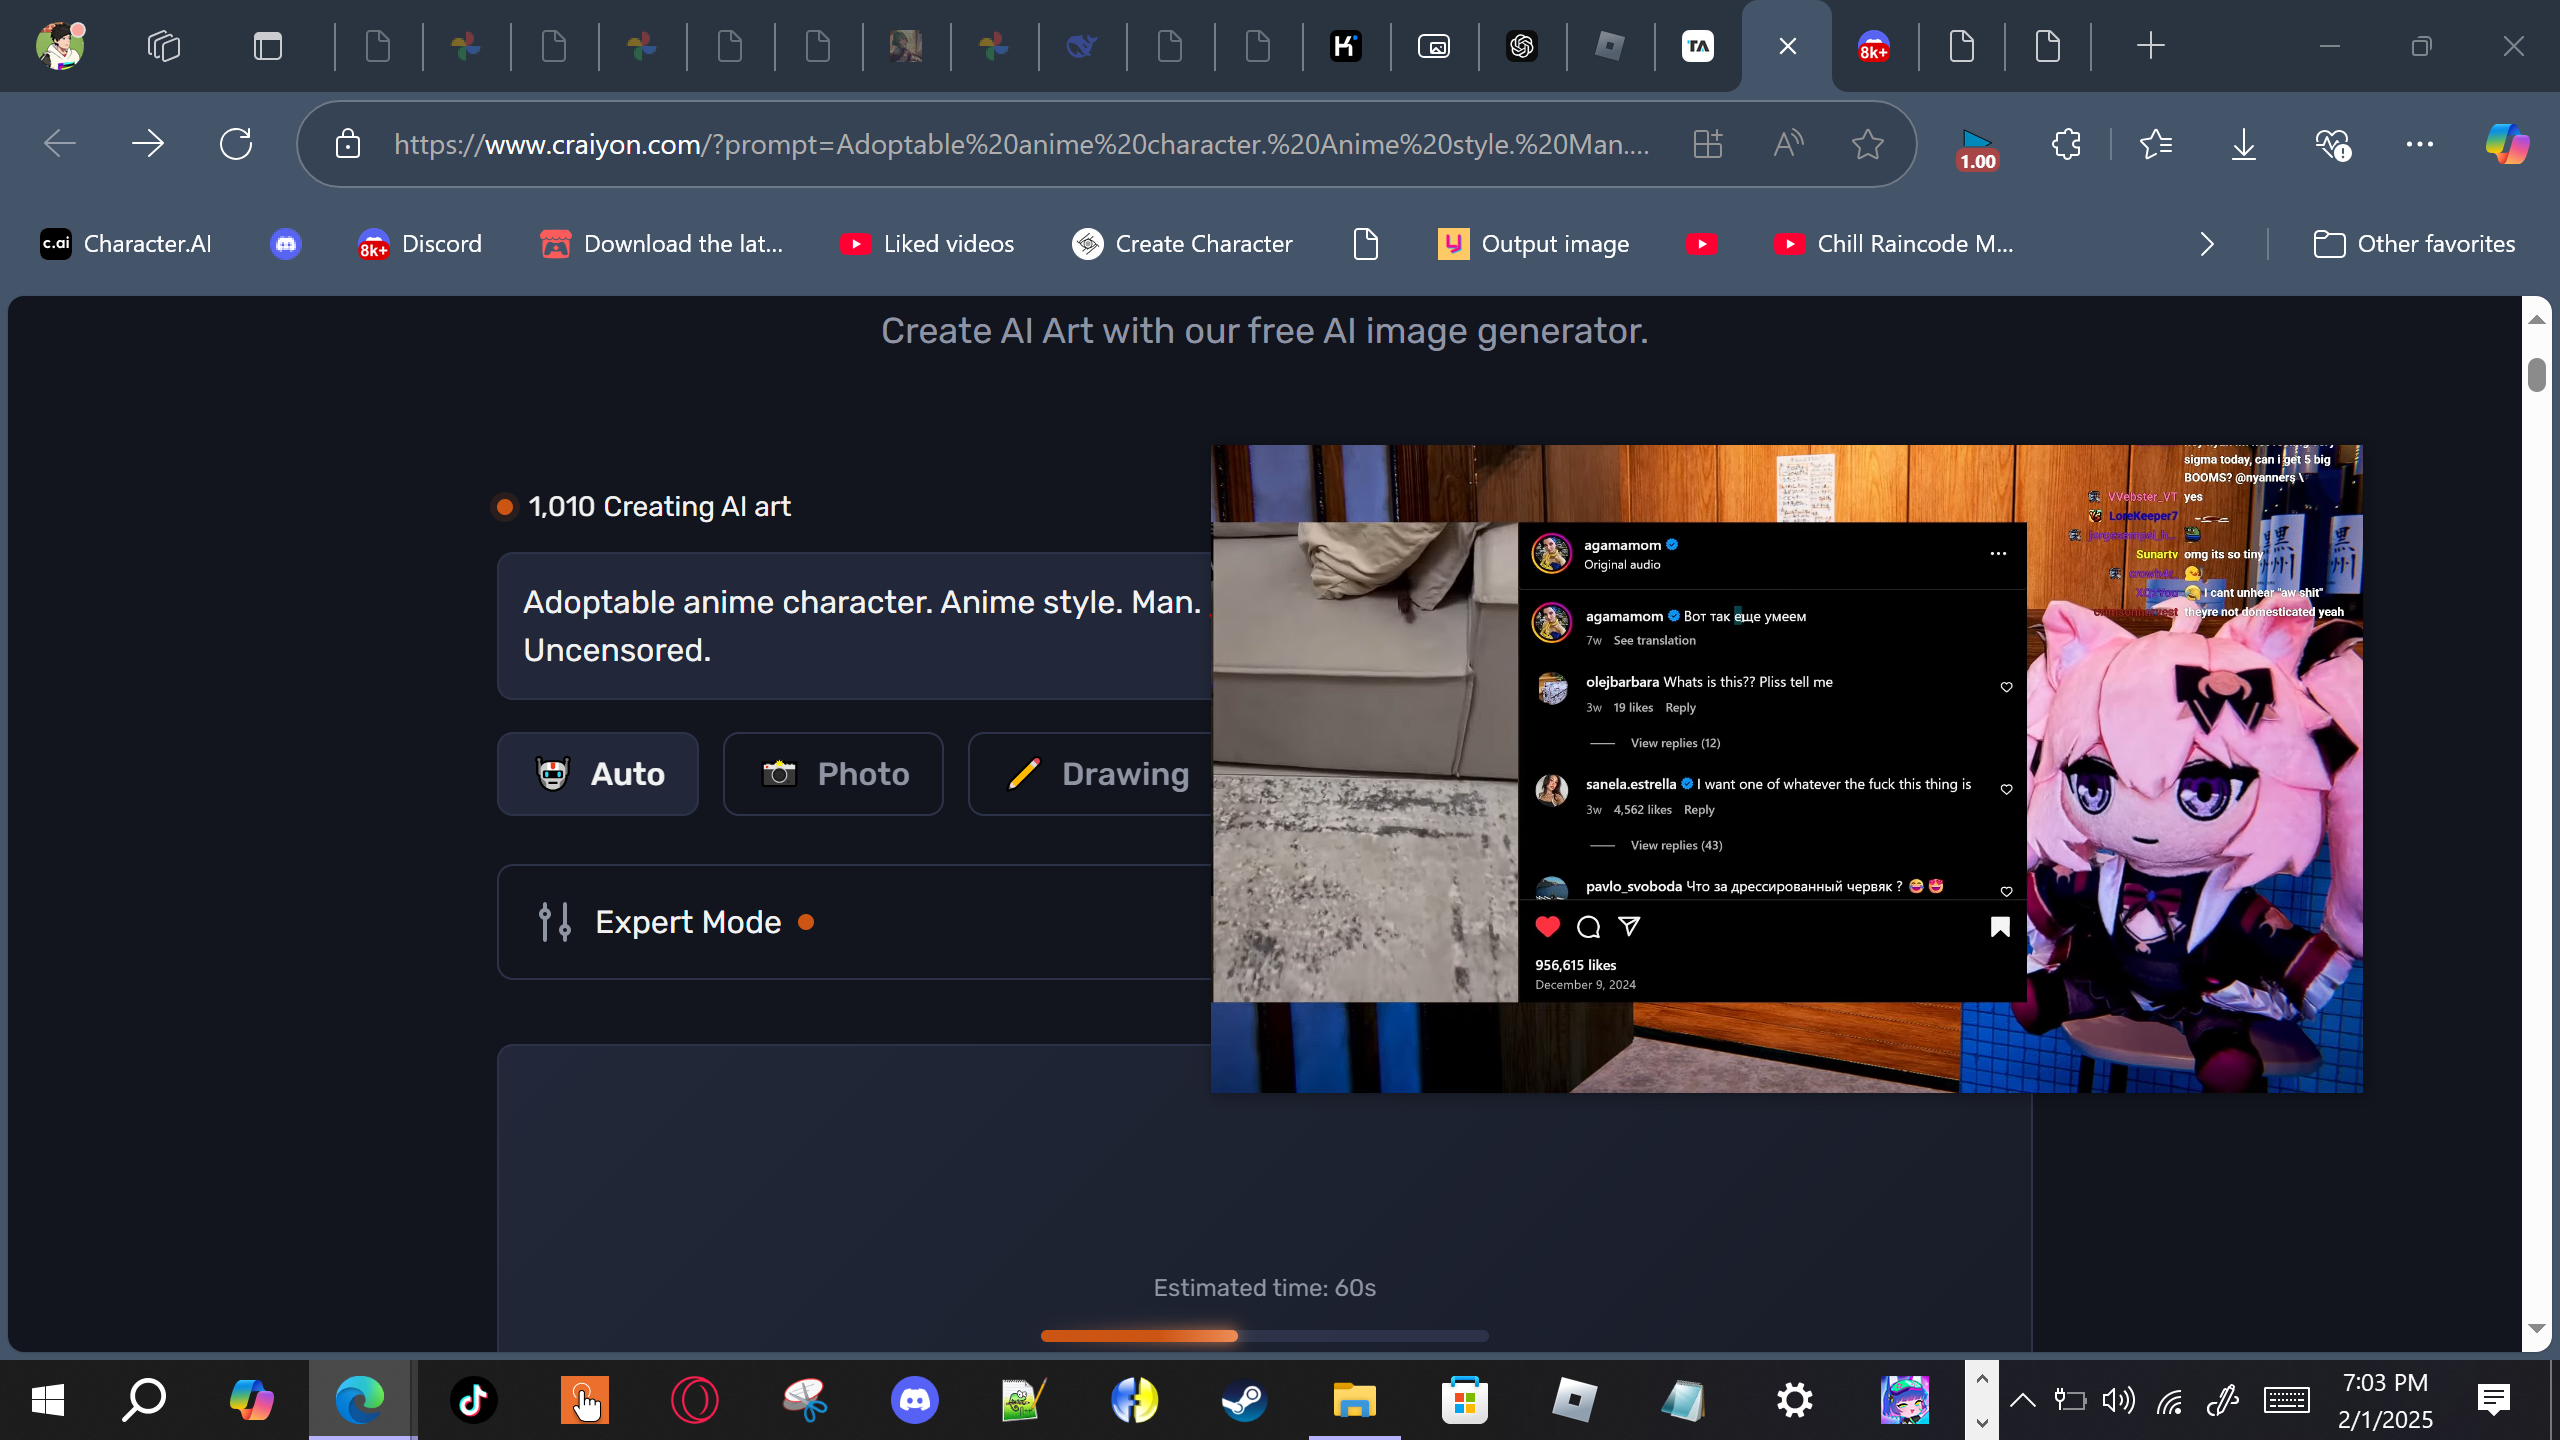Select the Auto style option
The width and height of the screenshot is (2560, 1440).
pyautogui.click(x=598, y=774)
